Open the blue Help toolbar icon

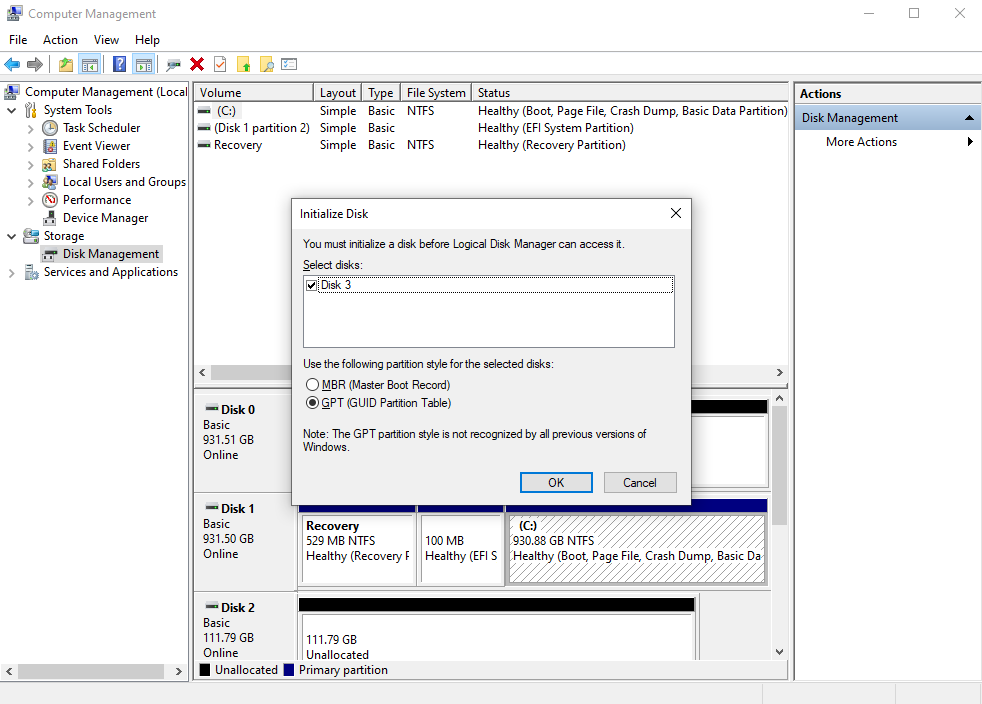tap(119, 64)
